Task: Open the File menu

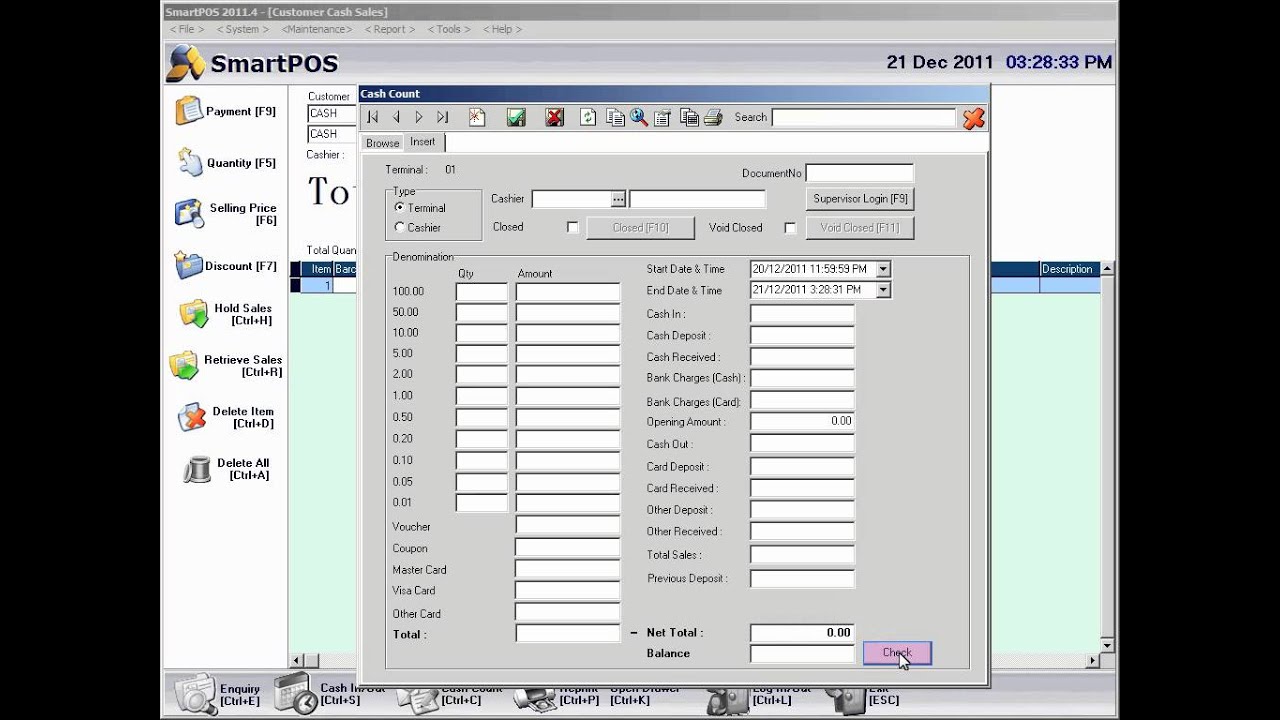Action: click(x=187, y=29)
